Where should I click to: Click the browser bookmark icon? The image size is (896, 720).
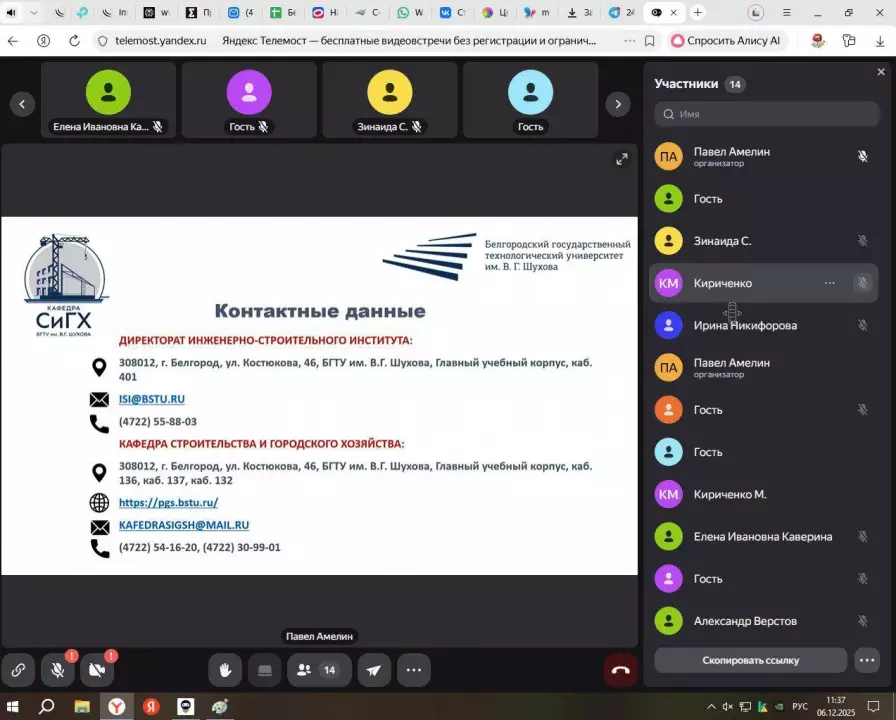650,41
